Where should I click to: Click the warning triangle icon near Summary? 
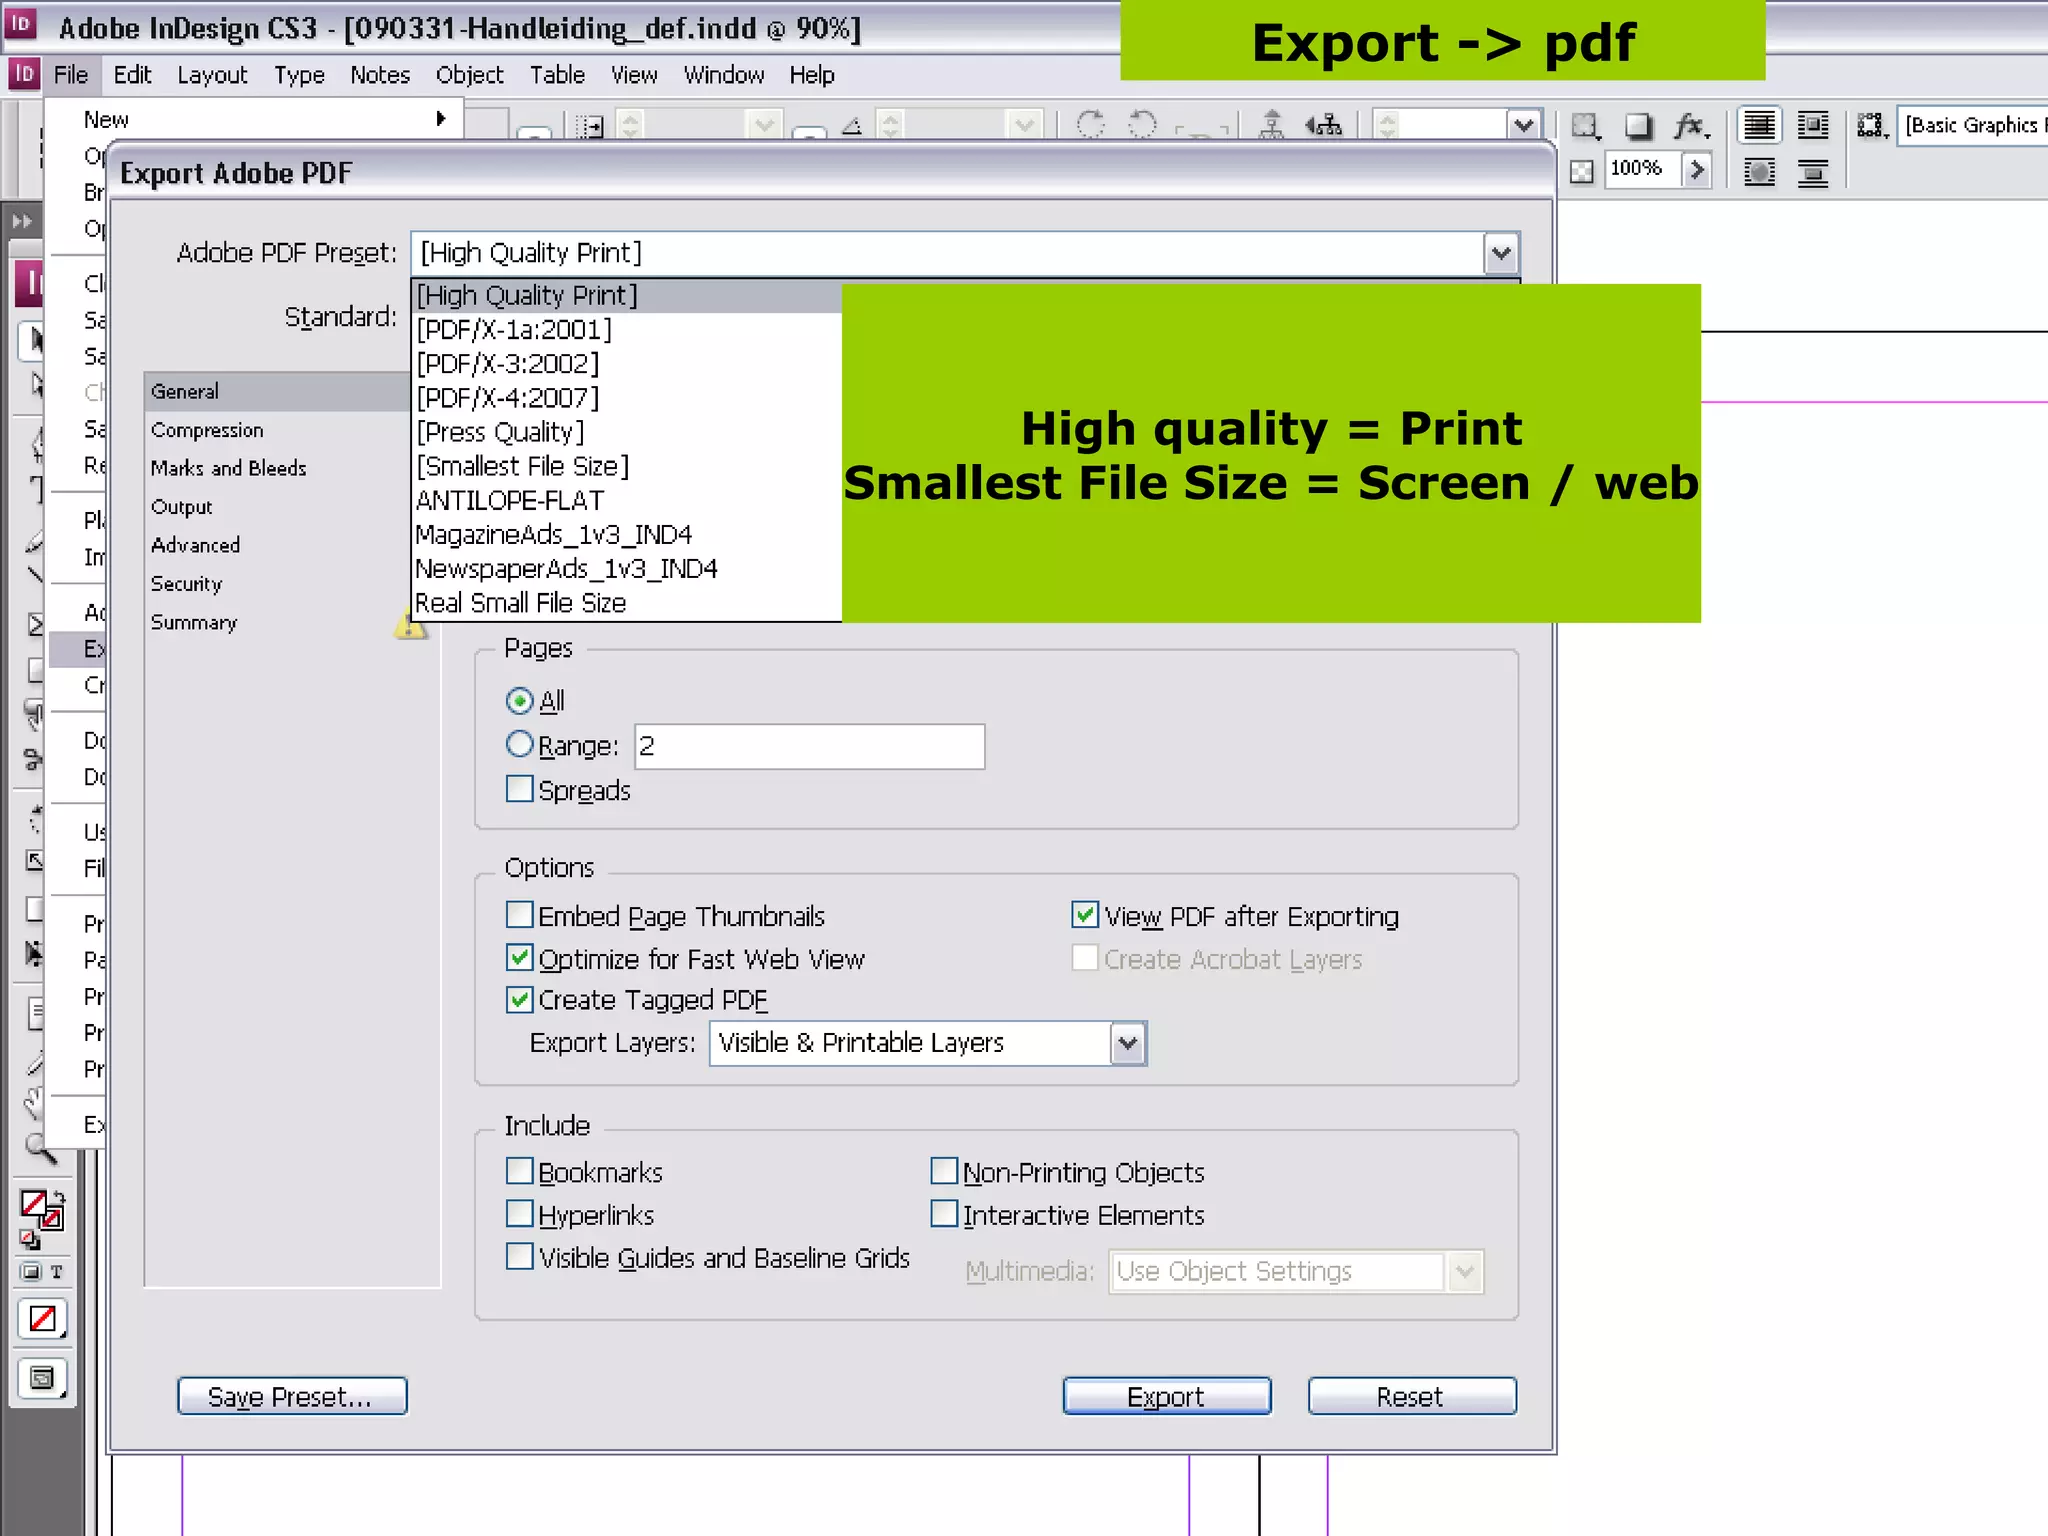point(409,626)
